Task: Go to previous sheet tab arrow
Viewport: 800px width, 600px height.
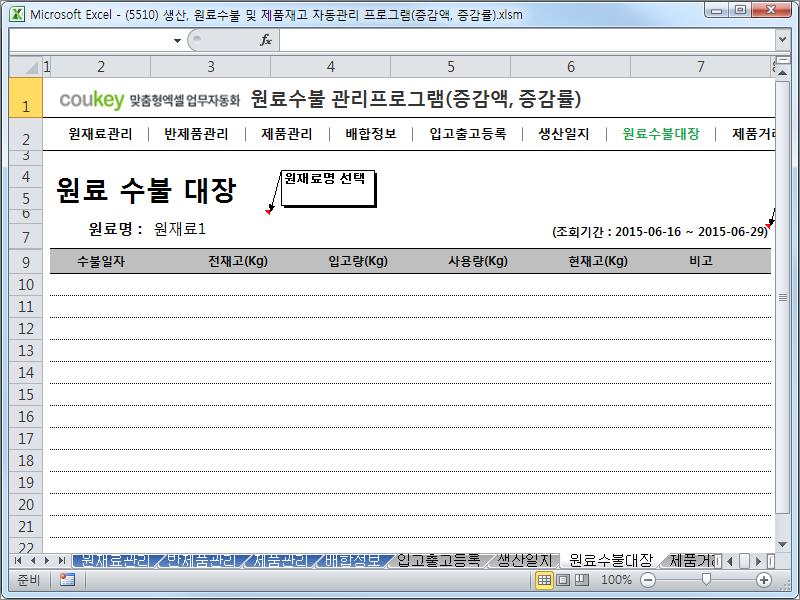Action: (33, 561)
